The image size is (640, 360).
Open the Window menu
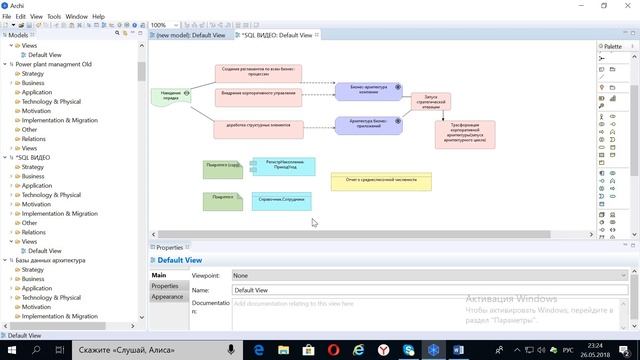pos(76,17)
